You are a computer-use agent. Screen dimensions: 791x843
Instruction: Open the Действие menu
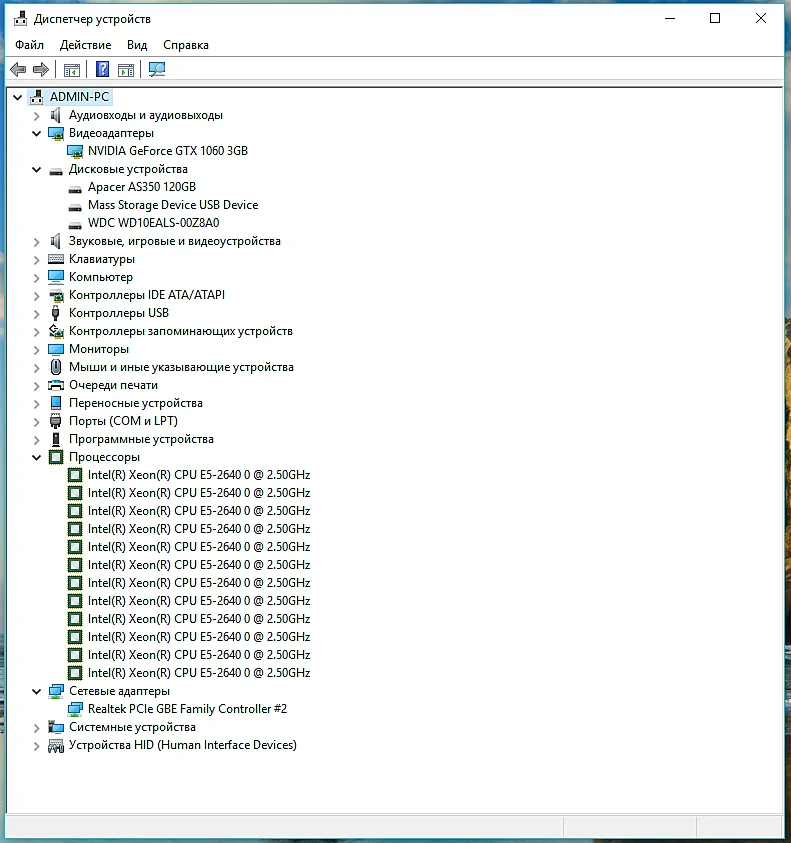pos(85,45)
